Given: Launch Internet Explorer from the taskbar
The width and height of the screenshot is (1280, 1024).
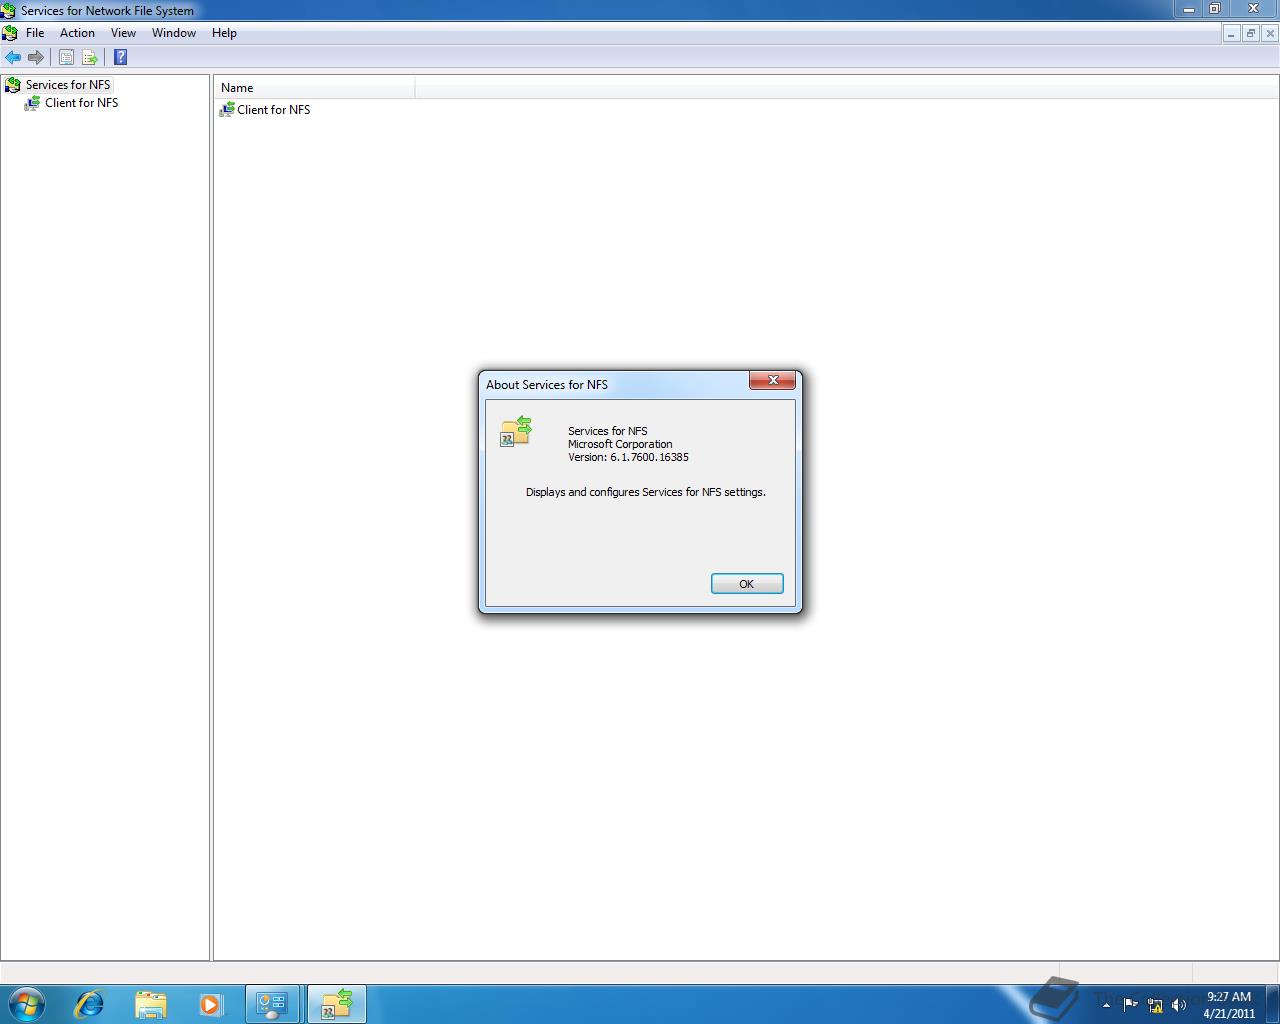Looking at the screenshot, I should point(89,1004).
